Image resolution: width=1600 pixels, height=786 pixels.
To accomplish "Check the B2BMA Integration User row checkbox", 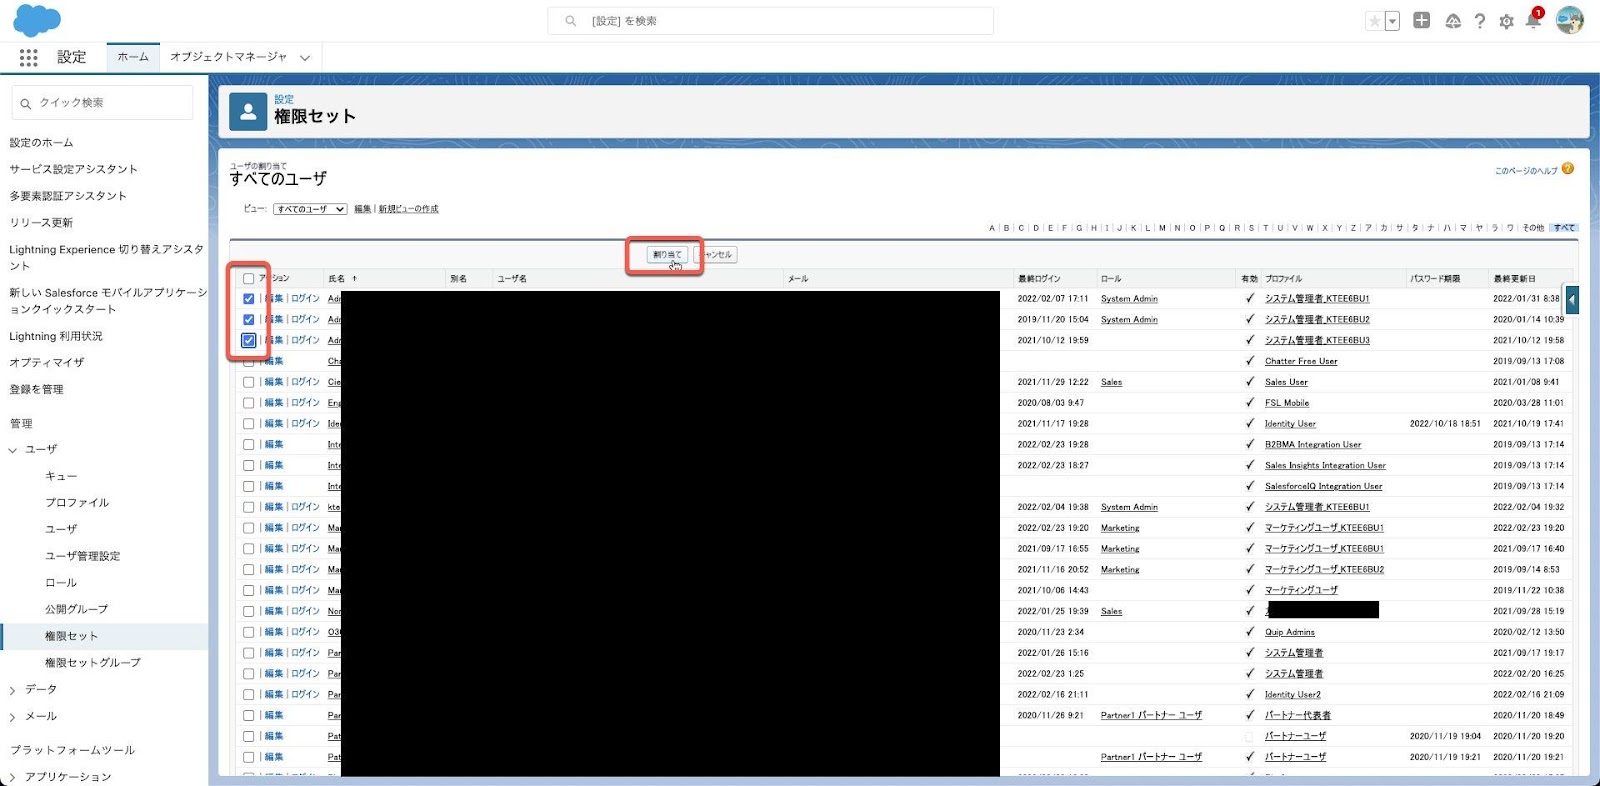I will [249, 444].
